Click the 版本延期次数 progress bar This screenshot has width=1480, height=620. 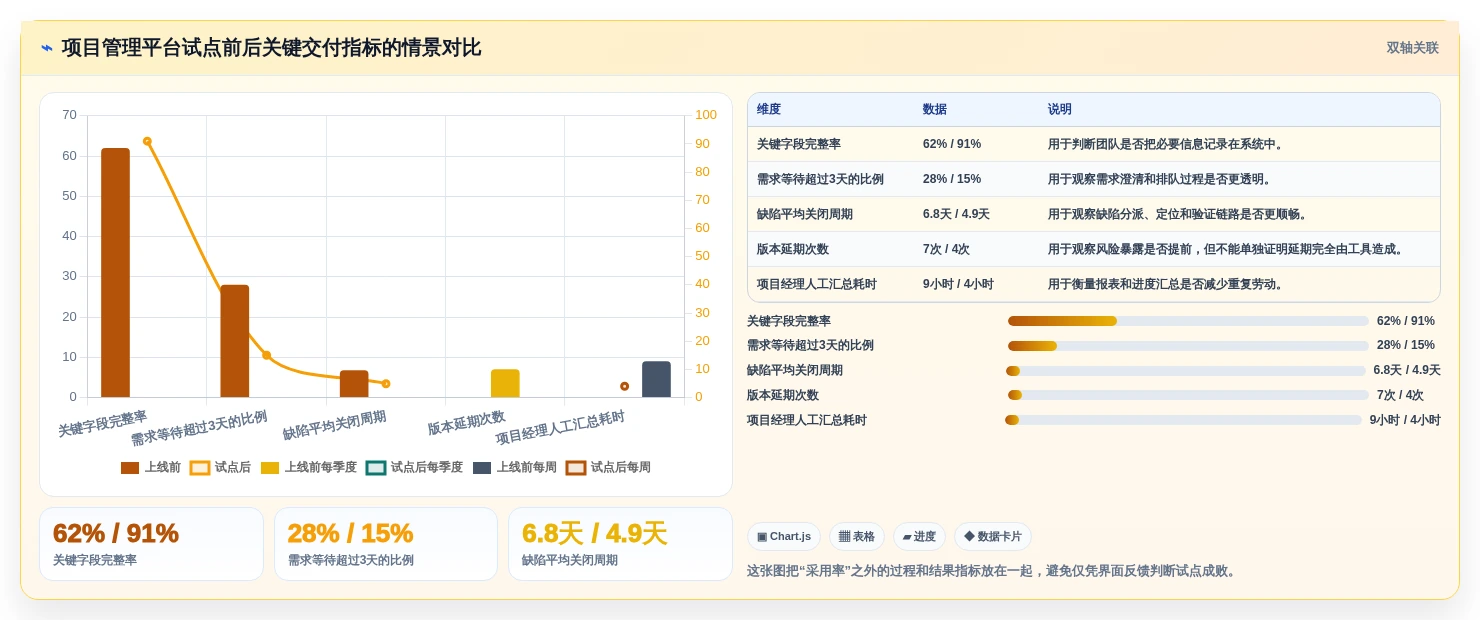pos(1188,396)
